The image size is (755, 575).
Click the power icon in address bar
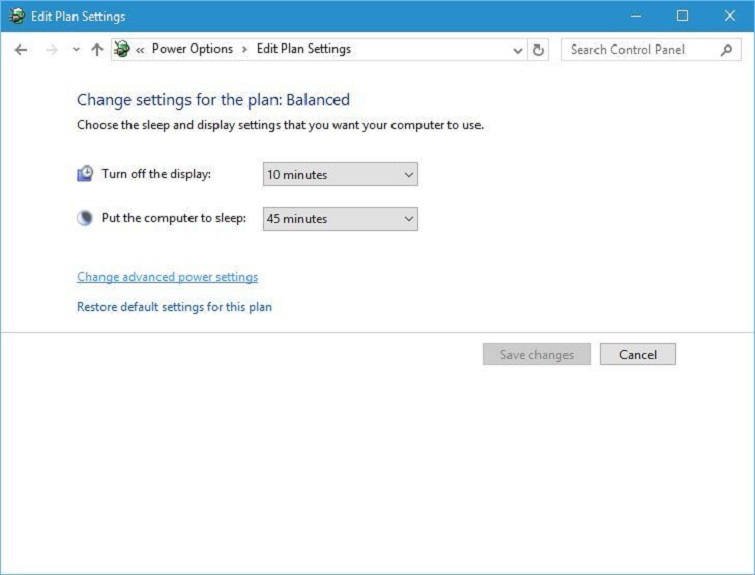(x=122, y=49)
